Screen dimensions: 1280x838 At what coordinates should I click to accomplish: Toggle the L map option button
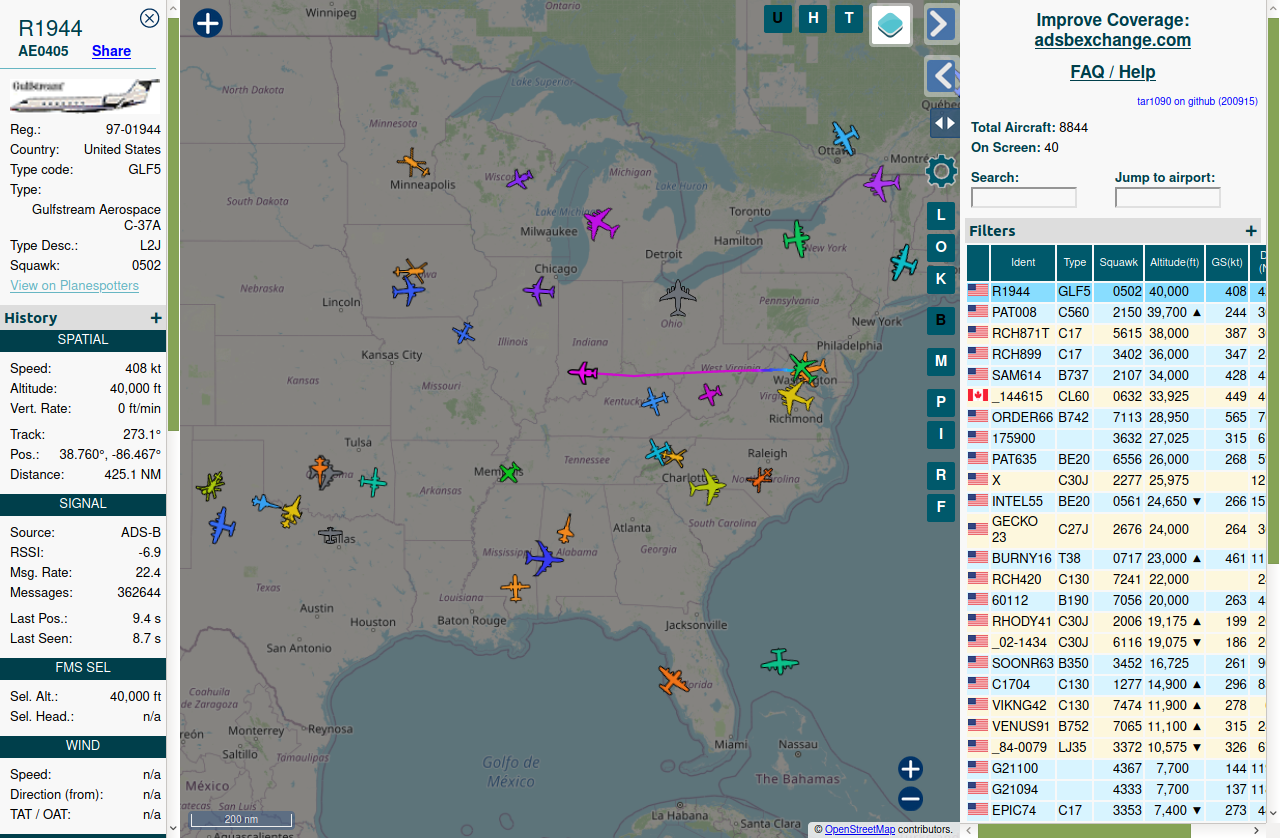940,215
